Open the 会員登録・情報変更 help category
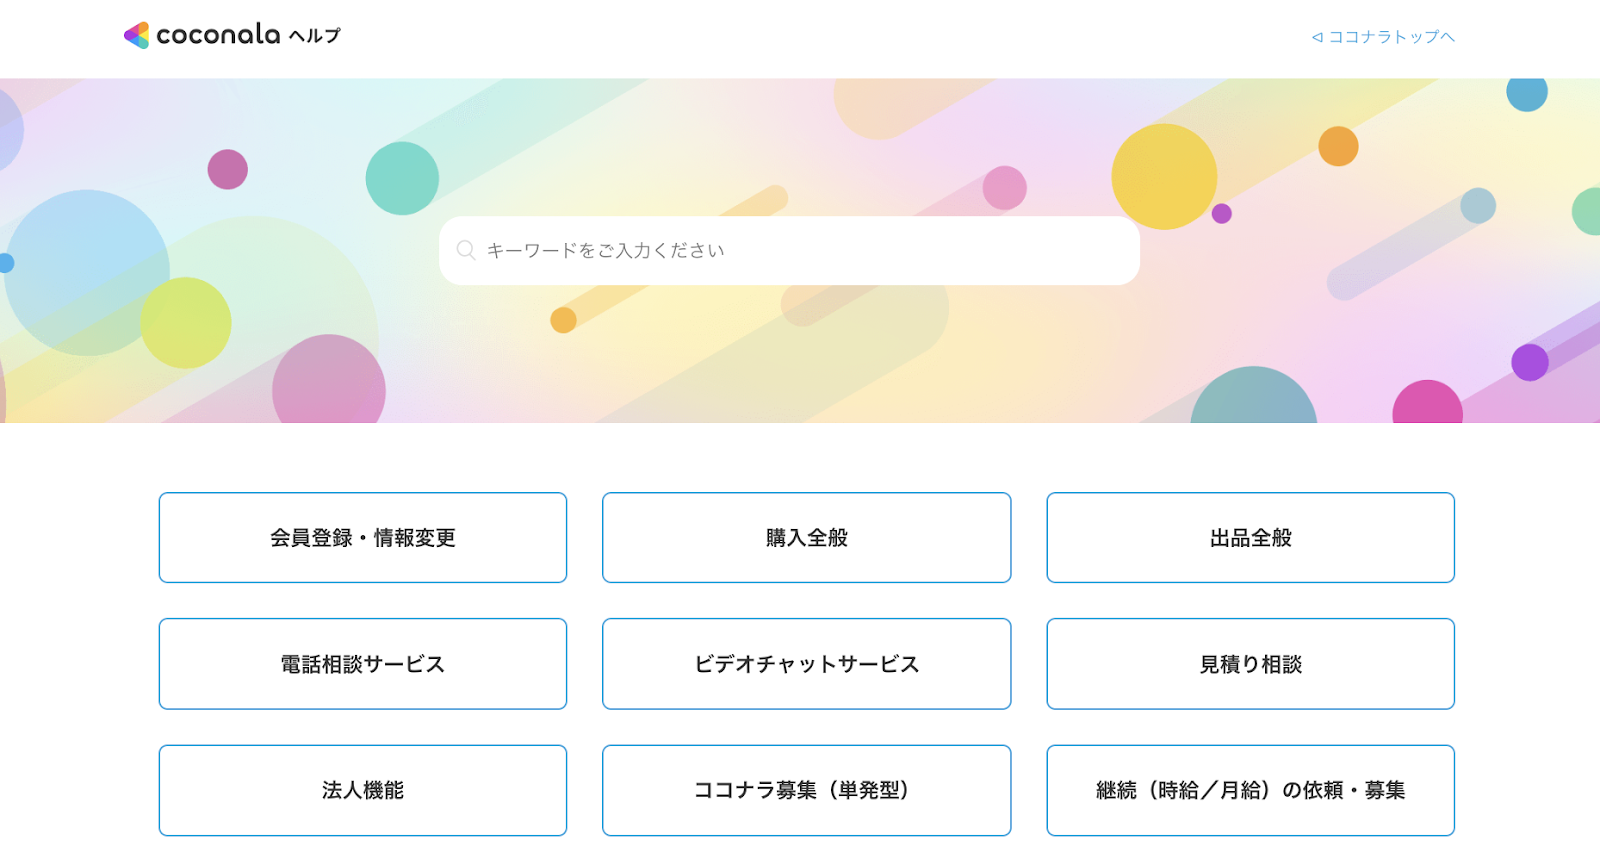This screenshot has width=1600, height=865. click(x=362, y=537)
